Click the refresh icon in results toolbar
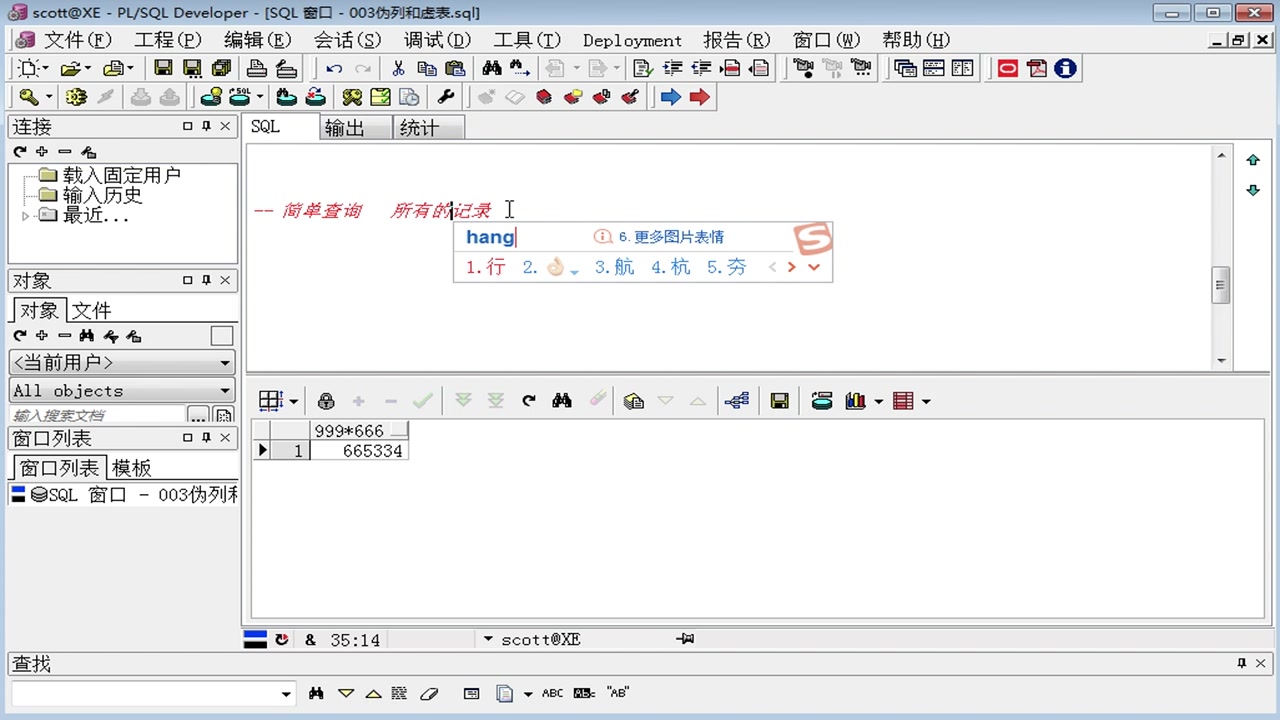The image size is (1280, 720). point(529,401)
